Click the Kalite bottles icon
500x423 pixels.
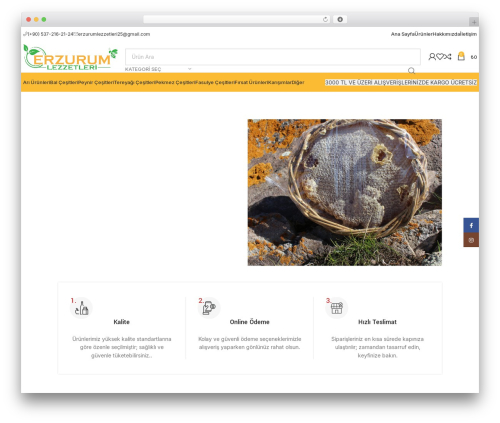point(81,308)
